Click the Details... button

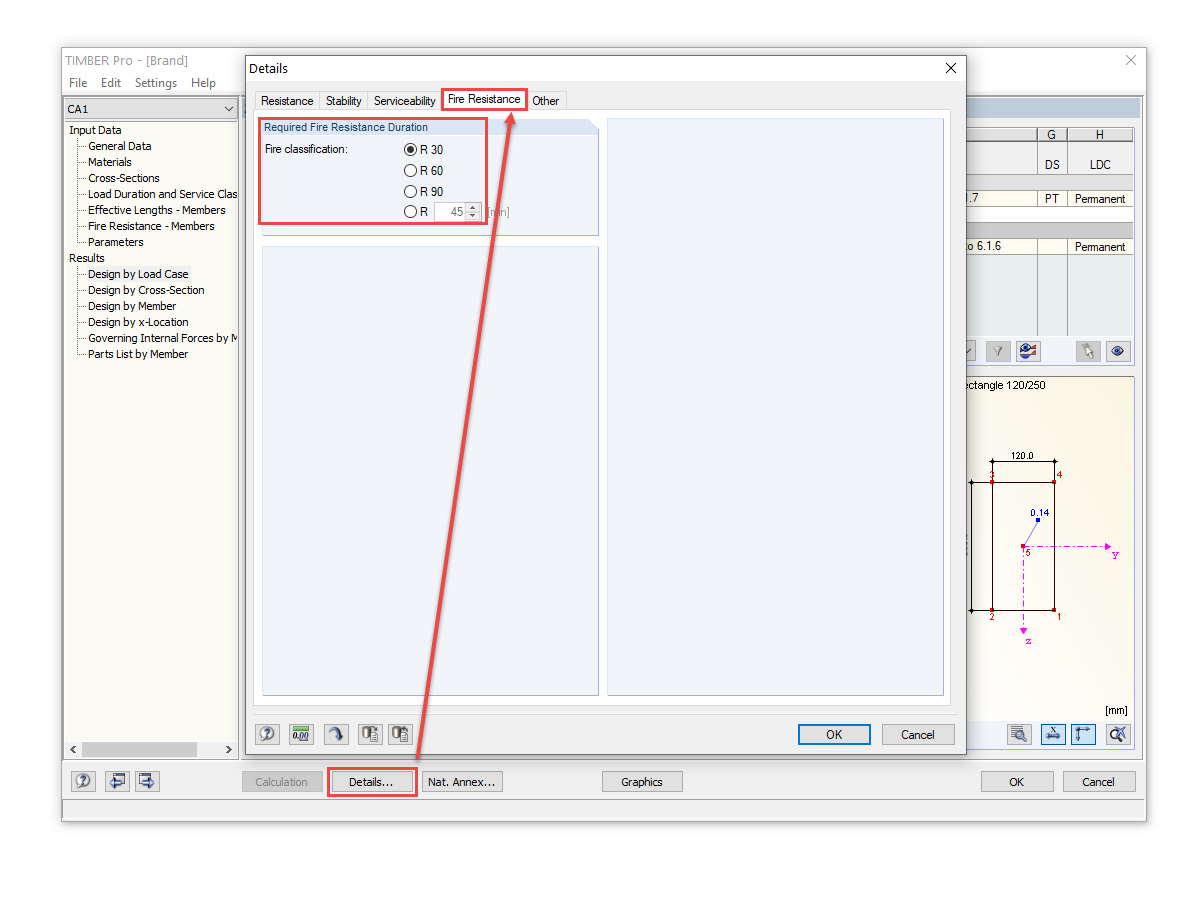click(x=371, y=782)
